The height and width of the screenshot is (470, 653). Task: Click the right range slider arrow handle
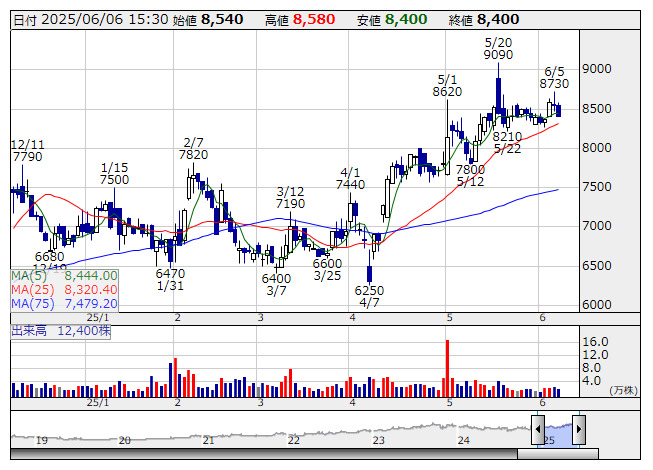pos(579,429)
